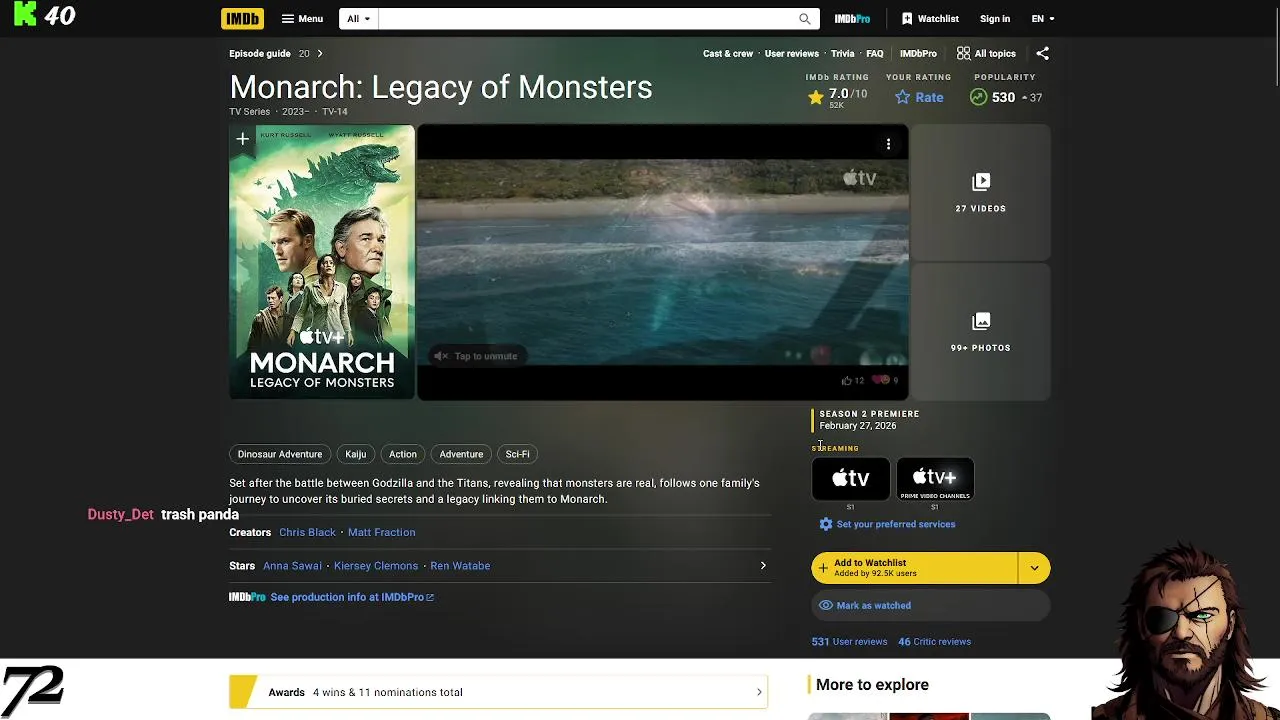
Task: Open creator Chris Black's page
Action: [307, 532]
